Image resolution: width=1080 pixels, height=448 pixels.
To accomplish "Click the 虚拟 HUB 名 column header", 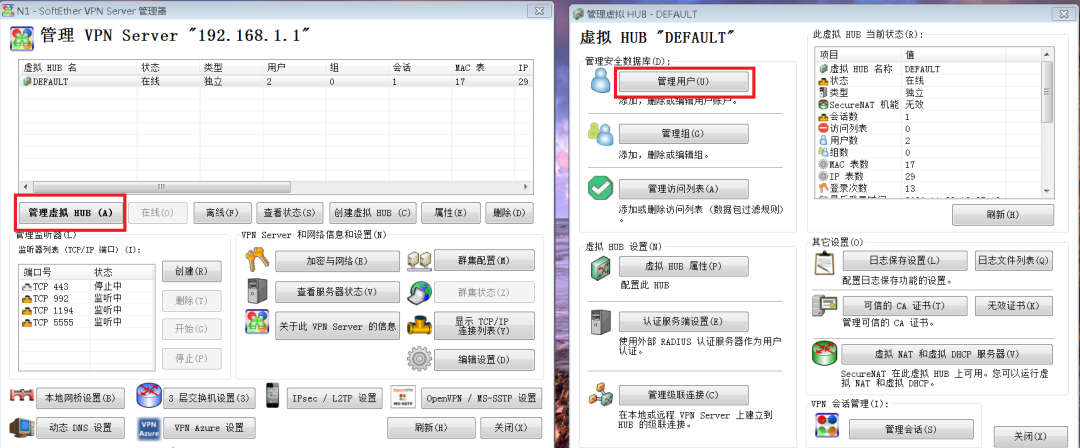I will pos(79,68).
